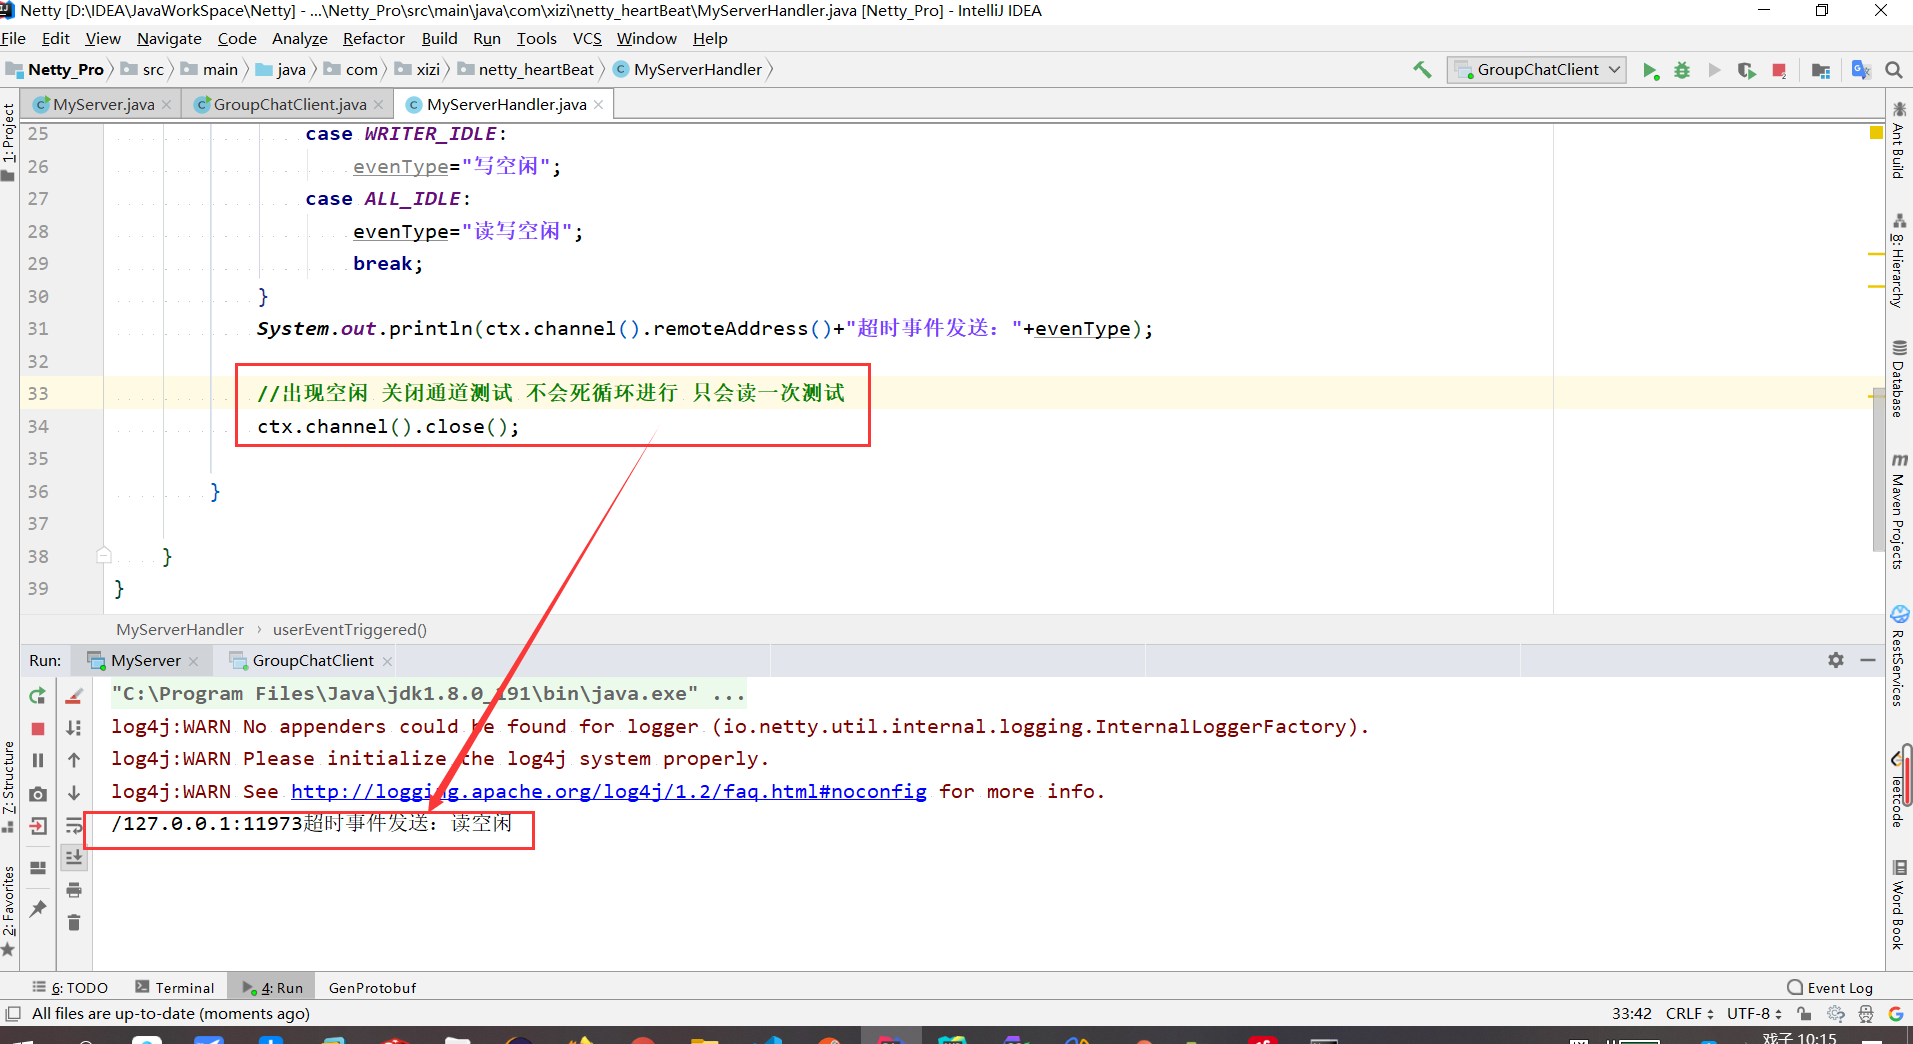
Task: Select the MyServer run tab
Action: click(145, 660)
